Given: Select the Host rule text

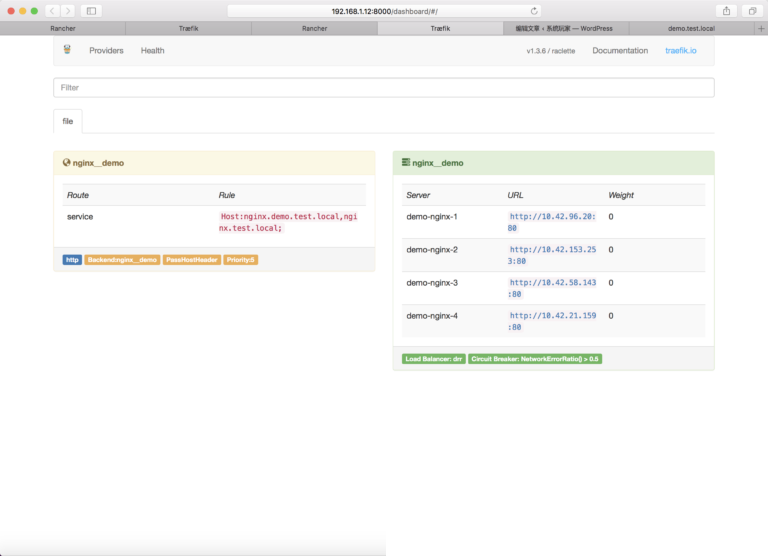Looking at the screenshot, I should coord(288,222).
